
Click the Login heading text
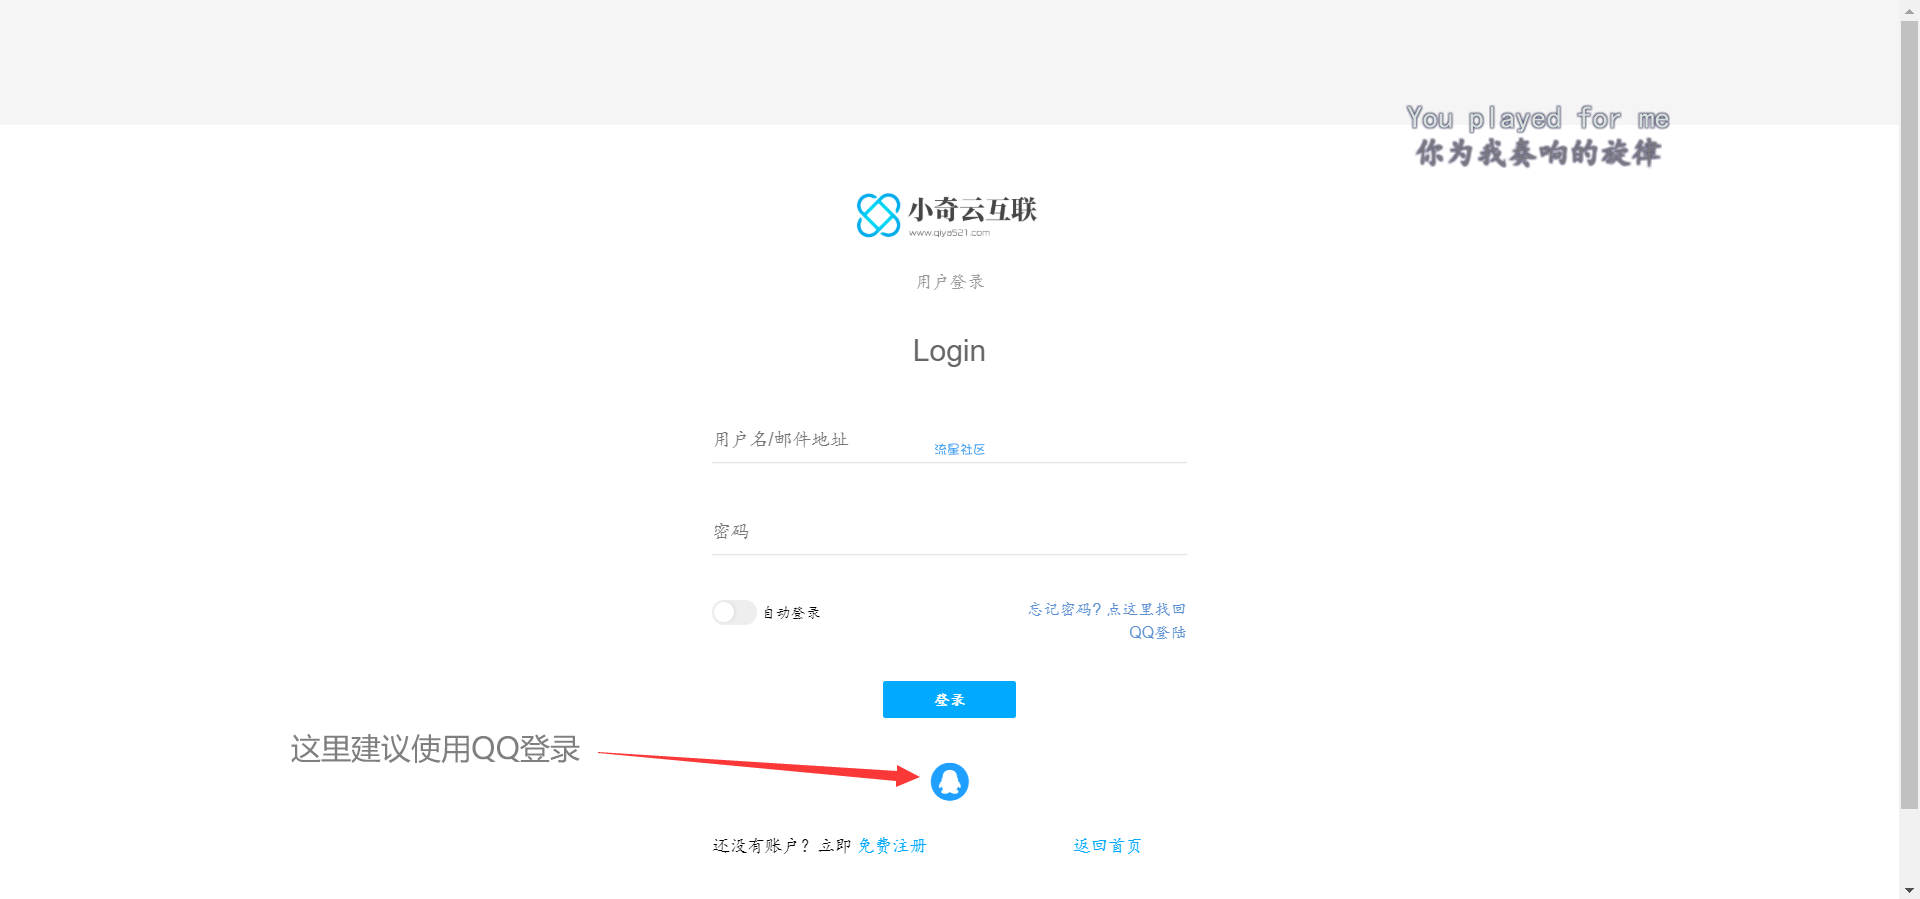pos(949,351)
